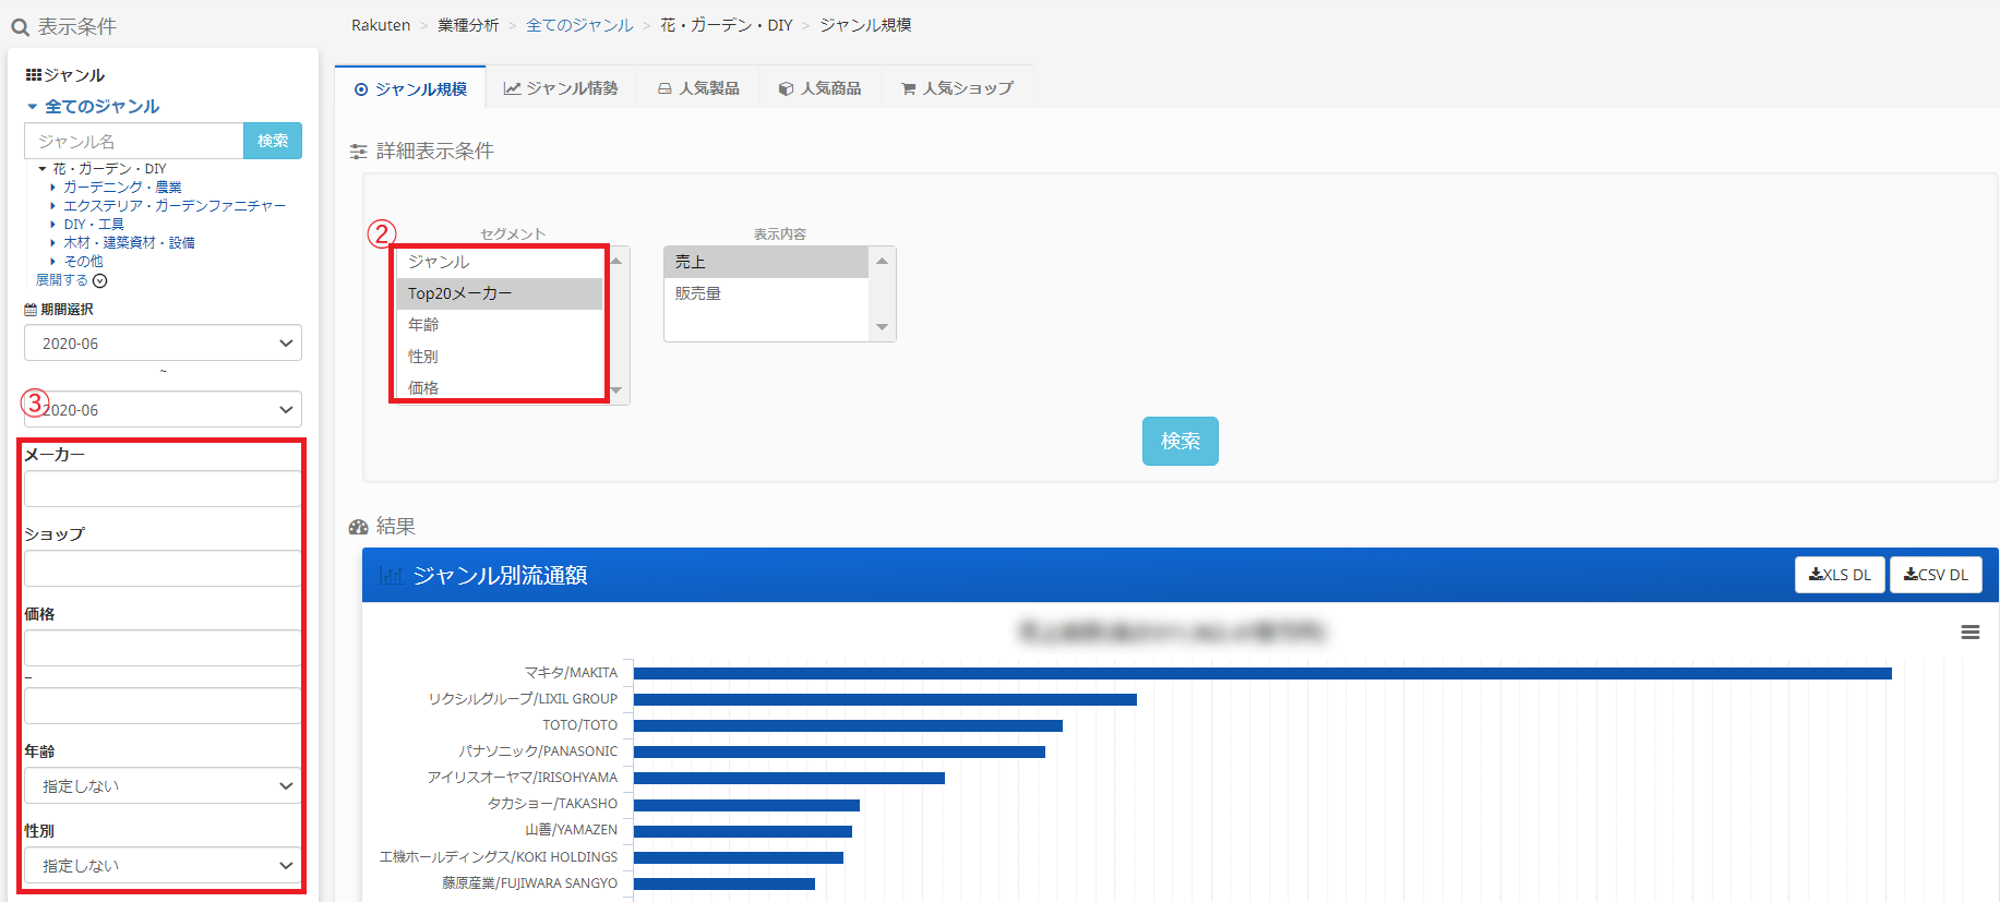Viewport: 2000px width, 902px height.
Task: Open the 年齢 dropdown showing 指定しない
Action: point(163,786)
